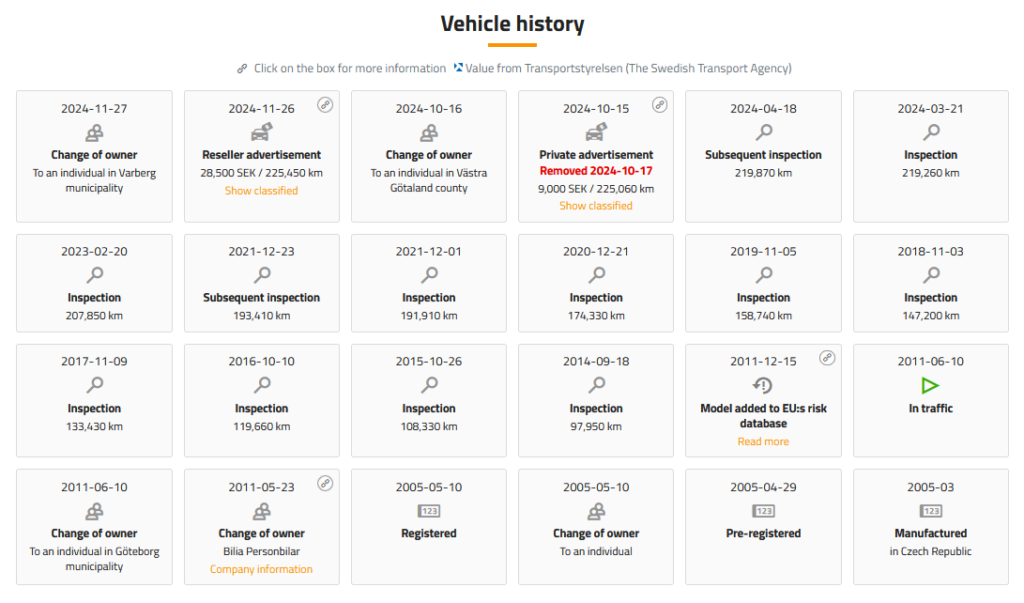This screenshot has height=603, width=1024.
Task: Click the registration plate icon for Manufactured
Action: 930,510
